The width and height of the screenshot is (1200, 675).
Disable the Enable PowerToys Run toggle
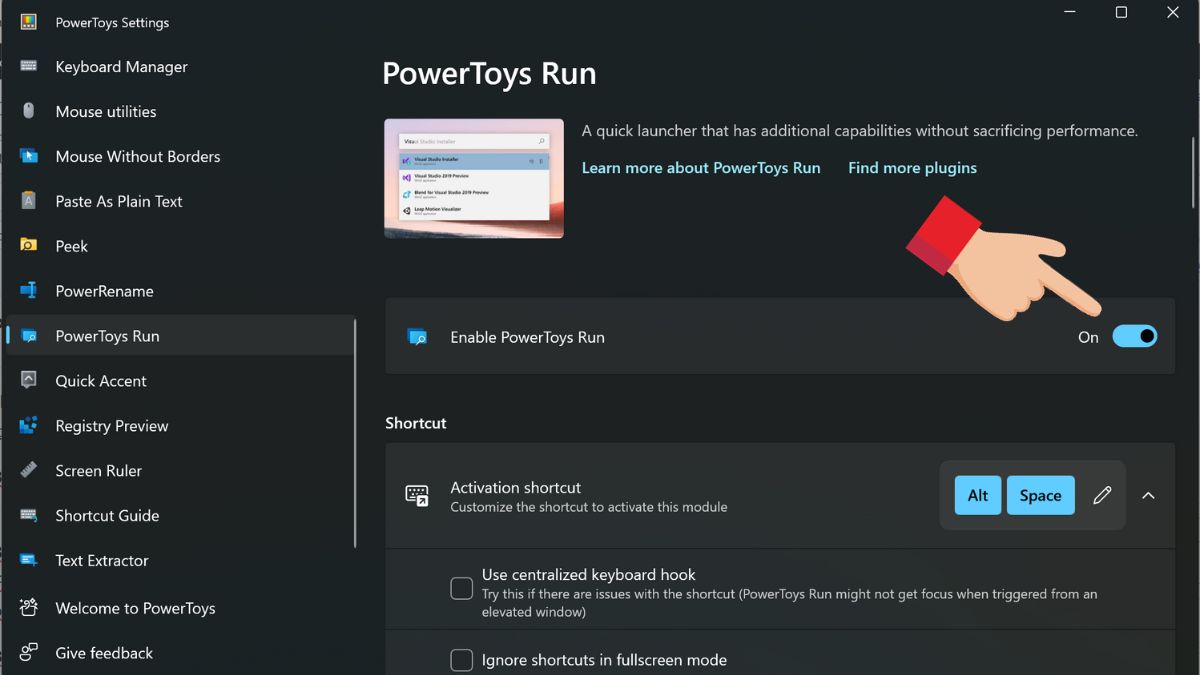click(1135, 336)
